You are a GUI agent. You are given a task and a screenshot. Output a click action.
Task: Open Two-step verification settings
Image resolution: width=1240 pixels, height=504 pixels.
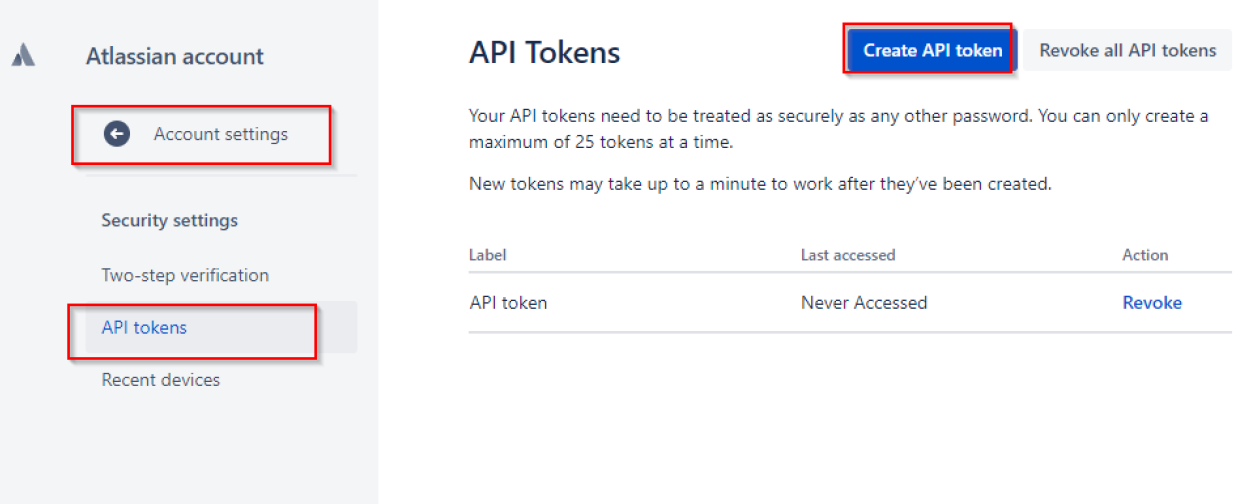[185, 275]
